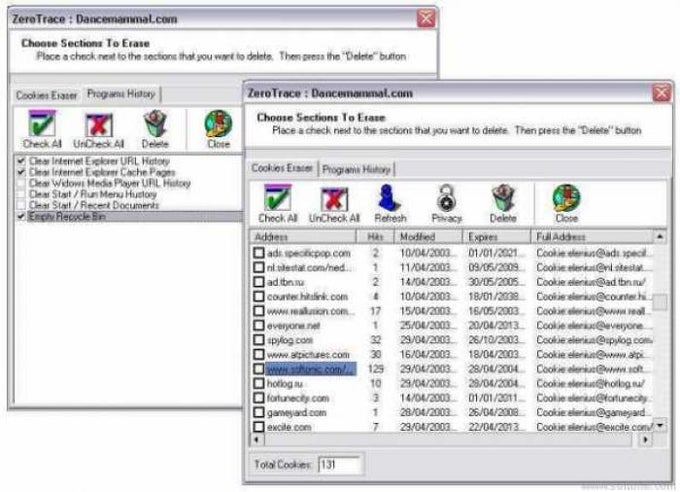
Task: Sort cookies by Hits column header
Action: tap(375, 236)
